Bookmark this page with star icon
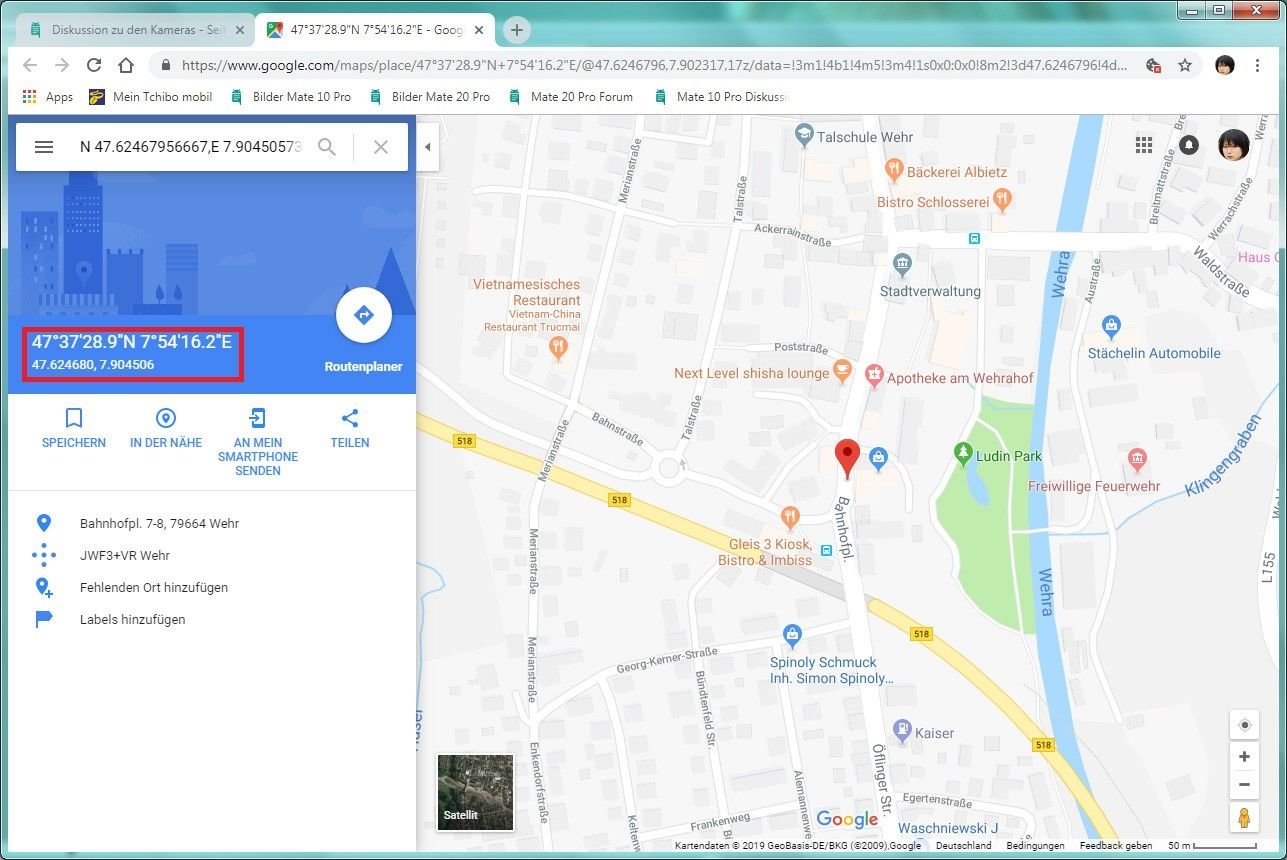 coord(1185,65)
